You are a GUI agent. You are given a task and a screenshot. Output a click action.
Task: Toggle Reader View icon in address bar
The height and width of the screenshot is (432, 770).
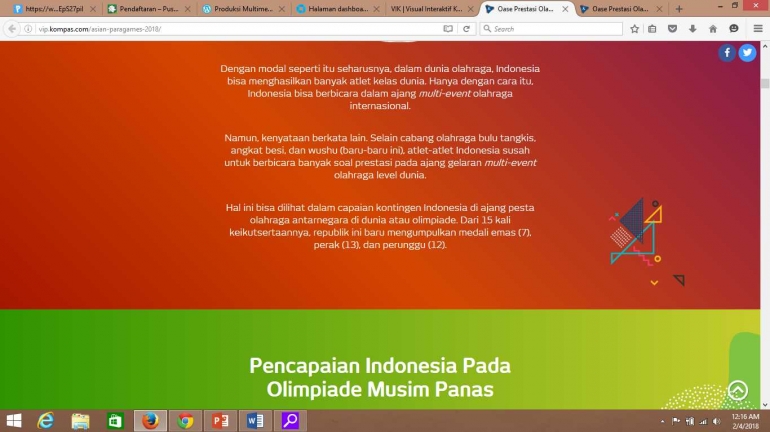pyautogui.click(x=448, y=29)
